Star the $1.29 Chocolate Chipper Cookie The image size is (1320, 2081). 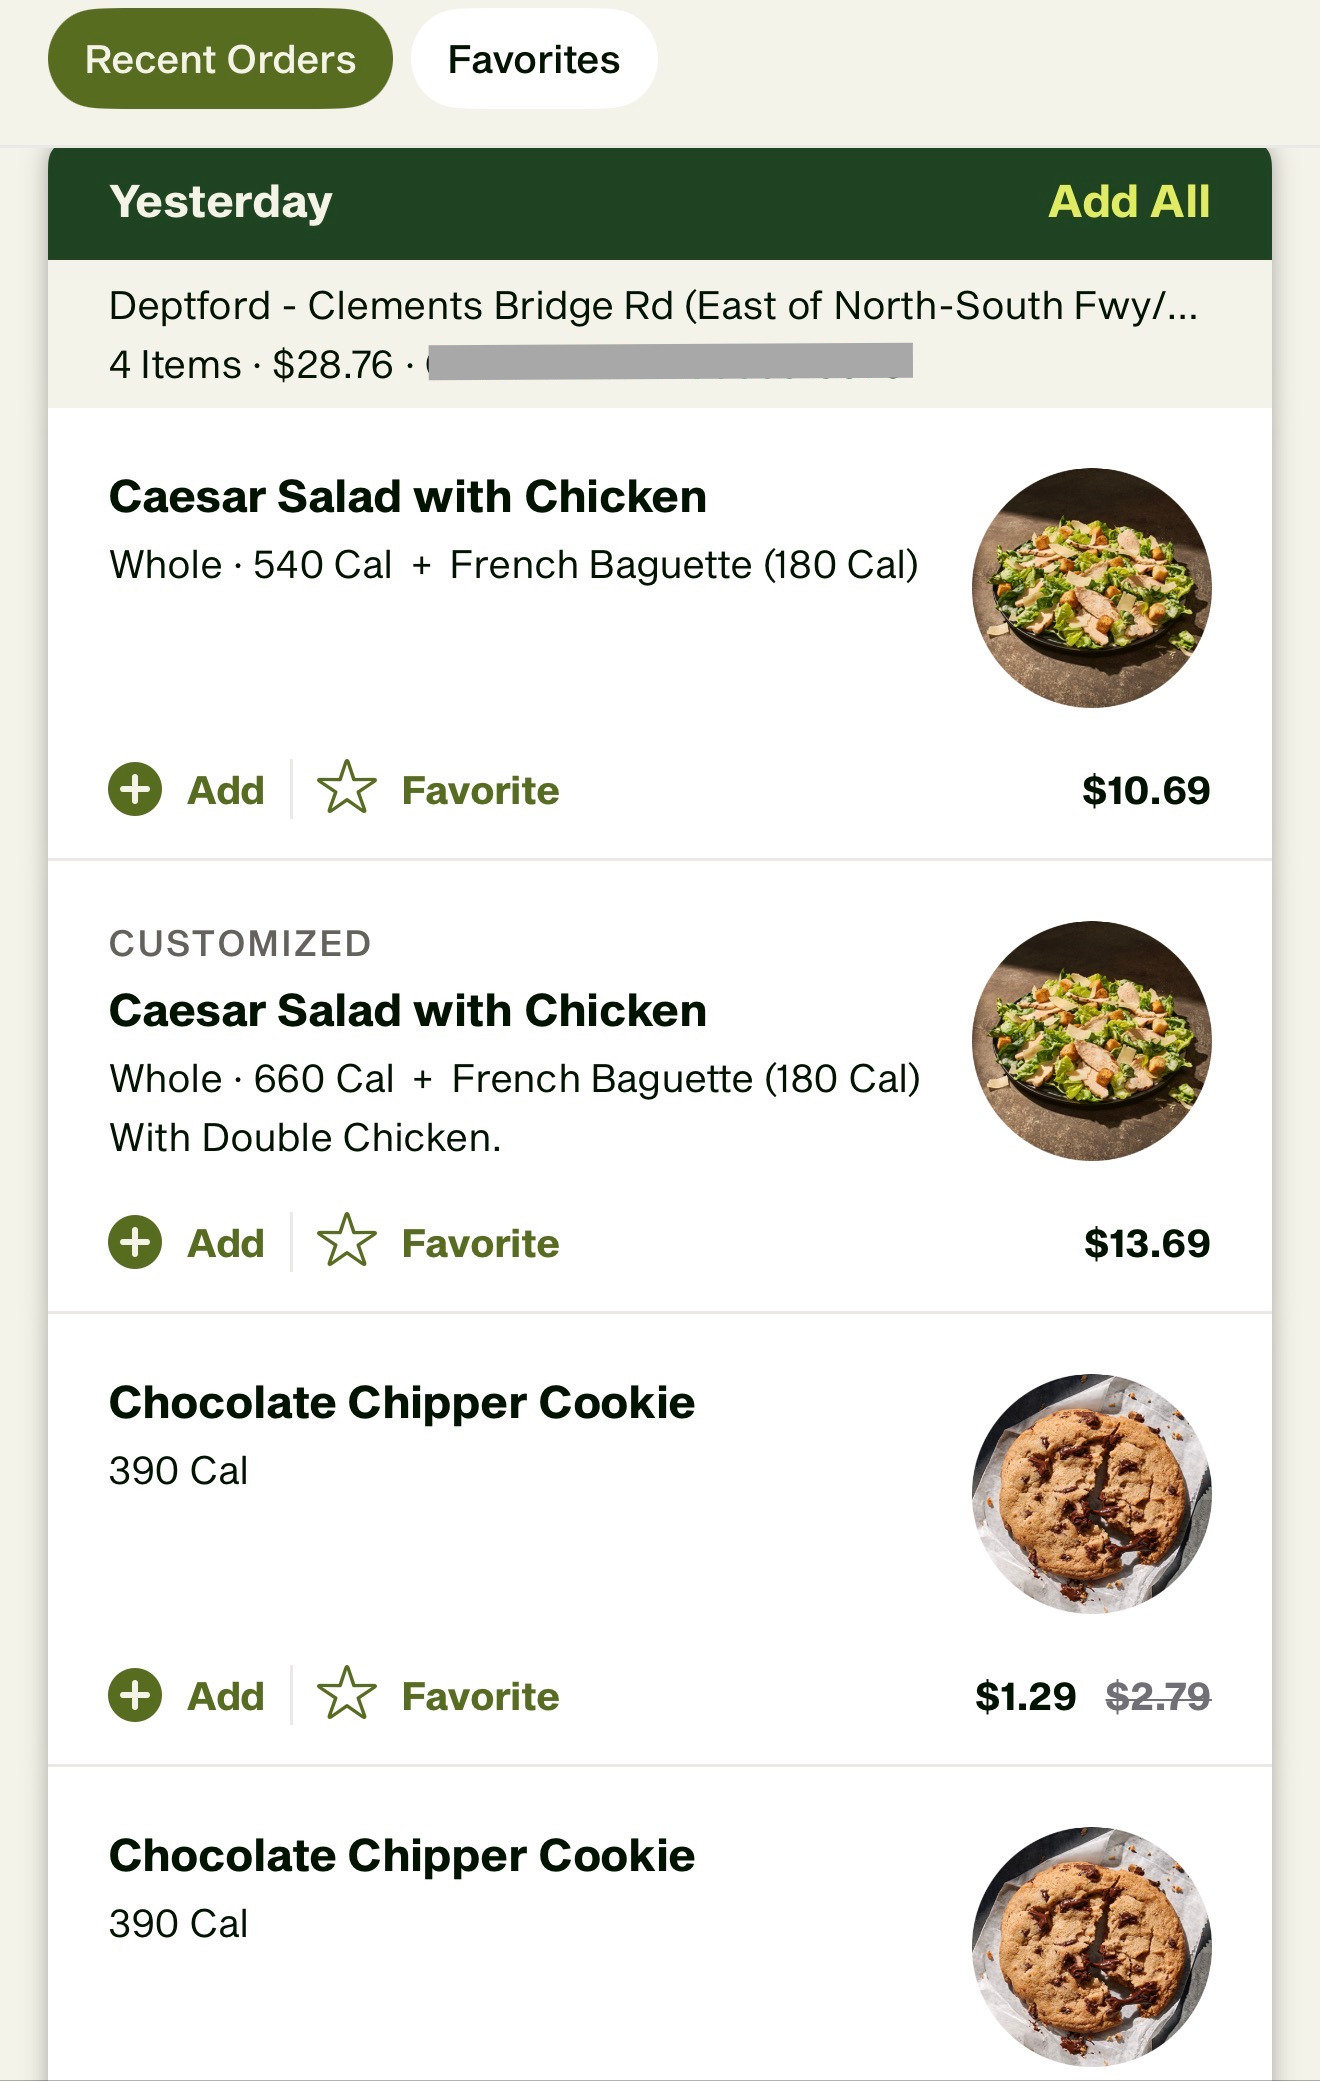pos(346,1694)
